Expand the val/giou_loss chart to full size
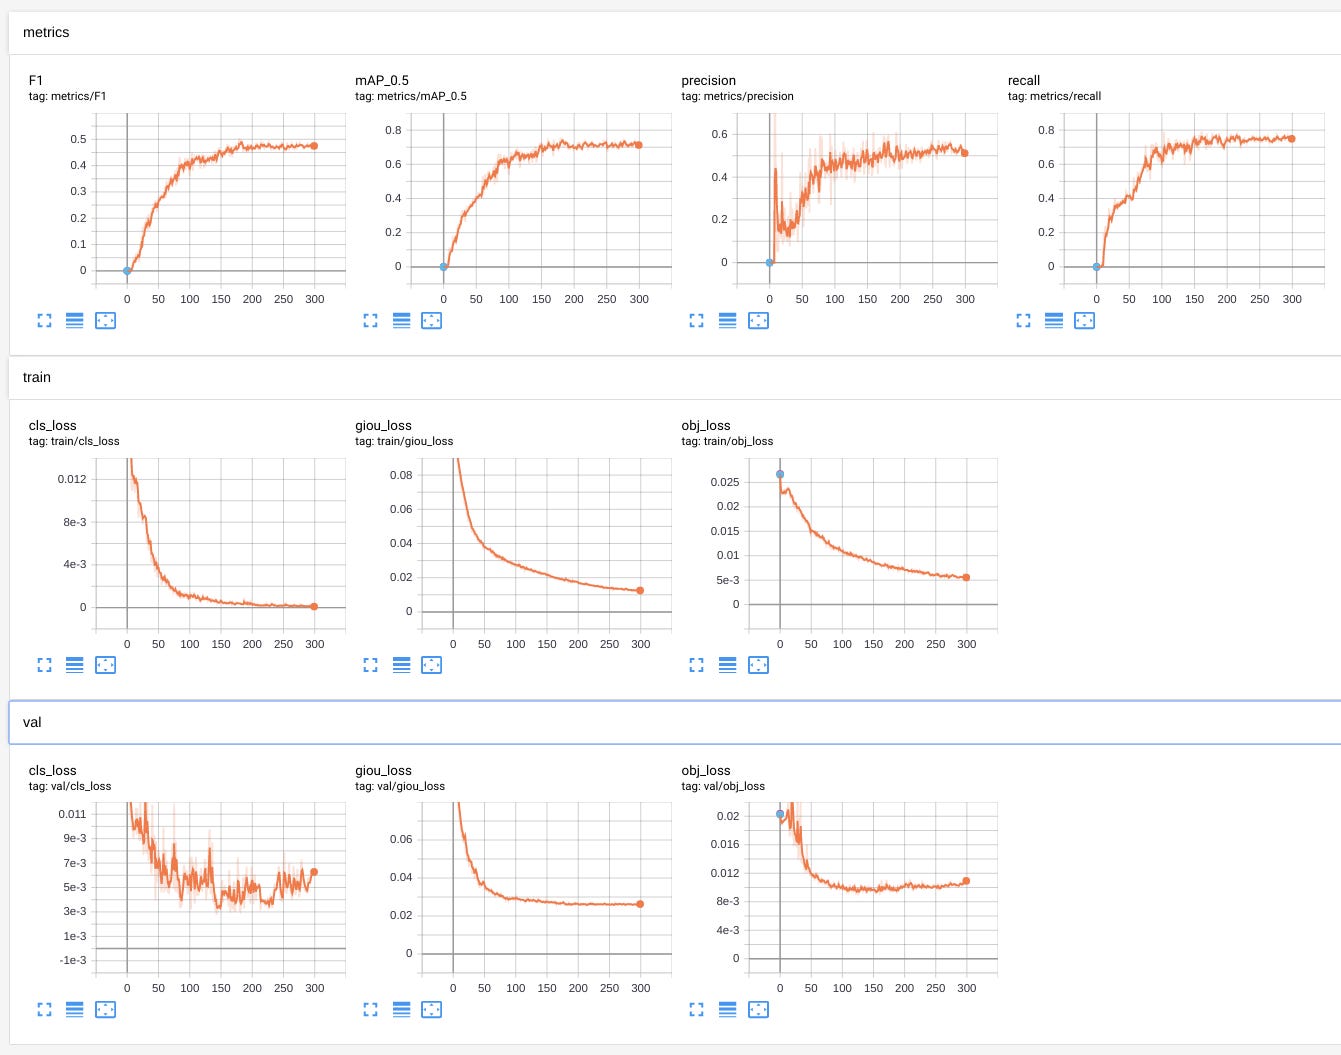Screen dimensions: 1341x1055 370,1010
